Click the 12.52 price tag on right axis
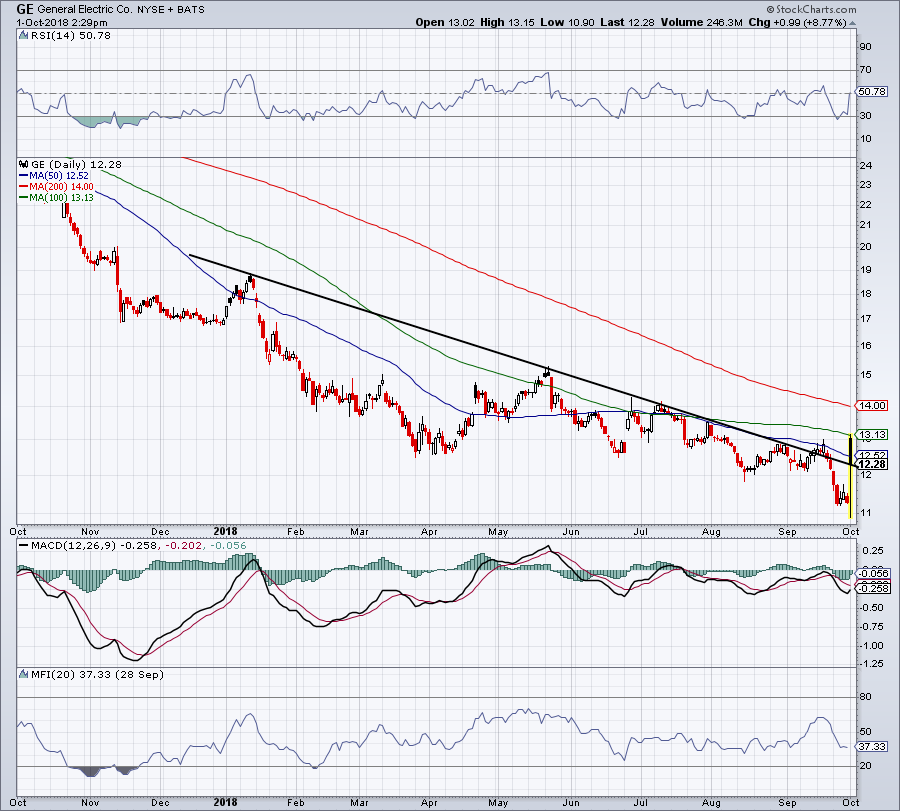The width and height of the screenshot is (900, 811). point(872,455)
